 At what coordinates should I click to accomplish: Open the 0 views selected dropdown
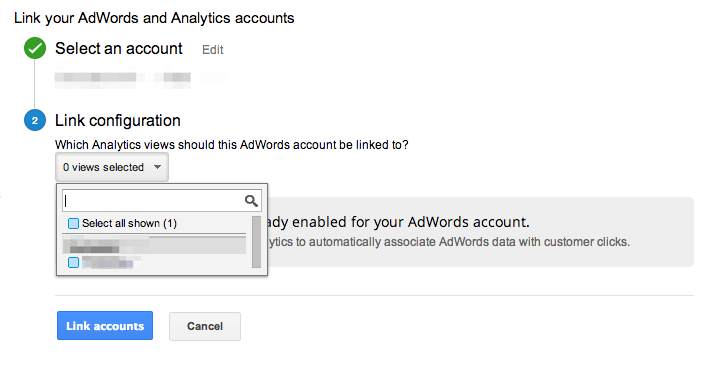(x=112, y=167)
